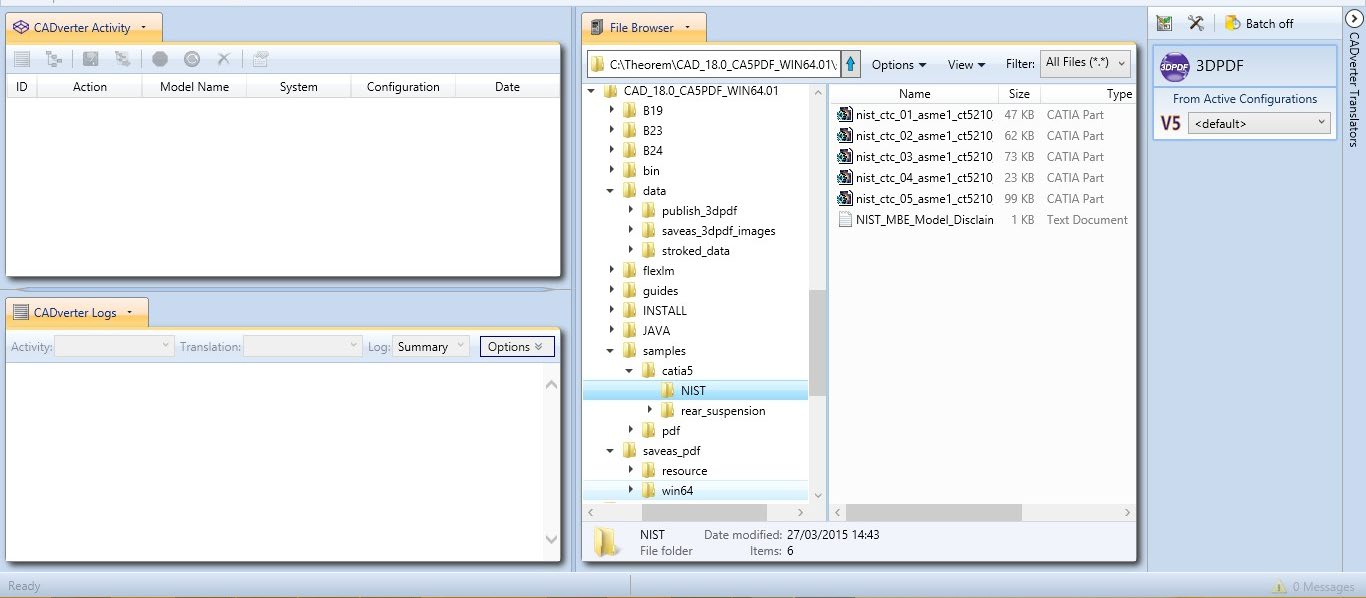
Task: Collapse the samples folder node
Action: click(611, 351)
